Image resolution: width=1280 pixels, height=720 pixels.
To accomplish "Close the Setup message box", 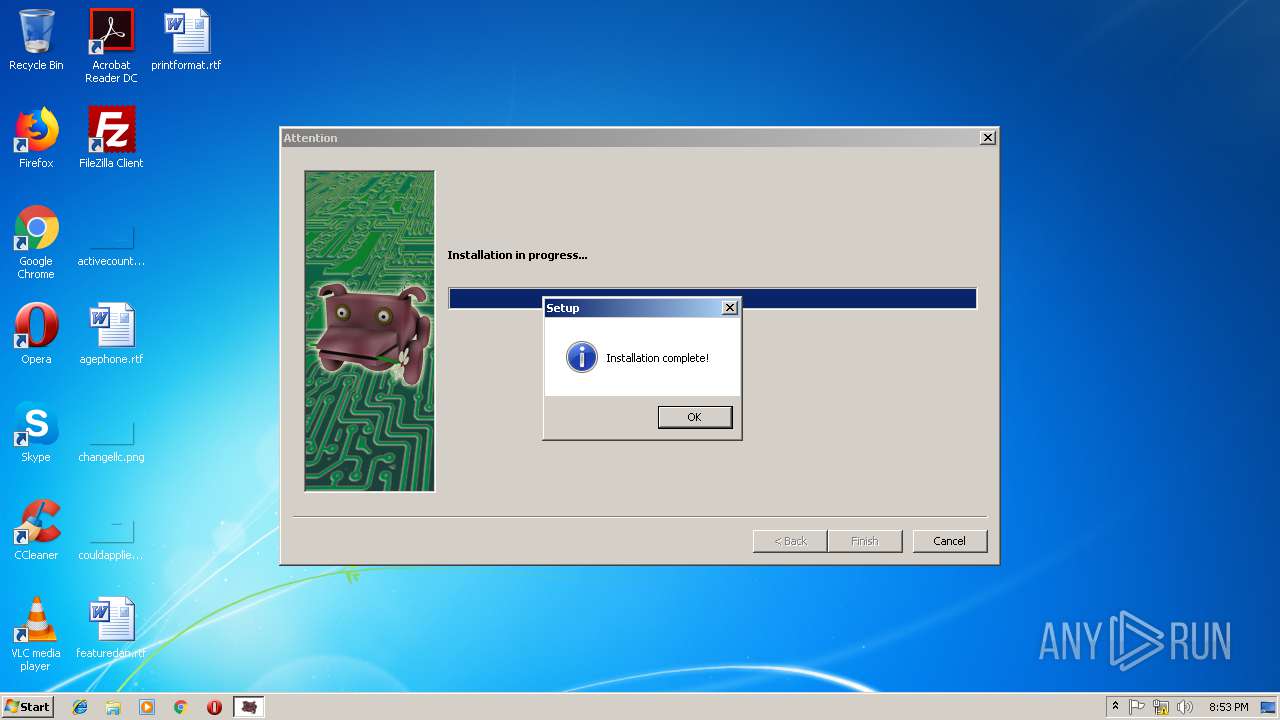I will click(x=730, y=308).
